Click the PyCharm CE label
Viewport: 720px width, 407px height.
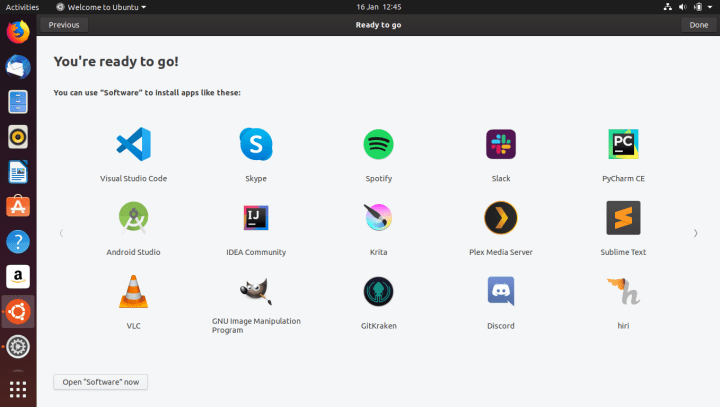click(x=623, y=178)
